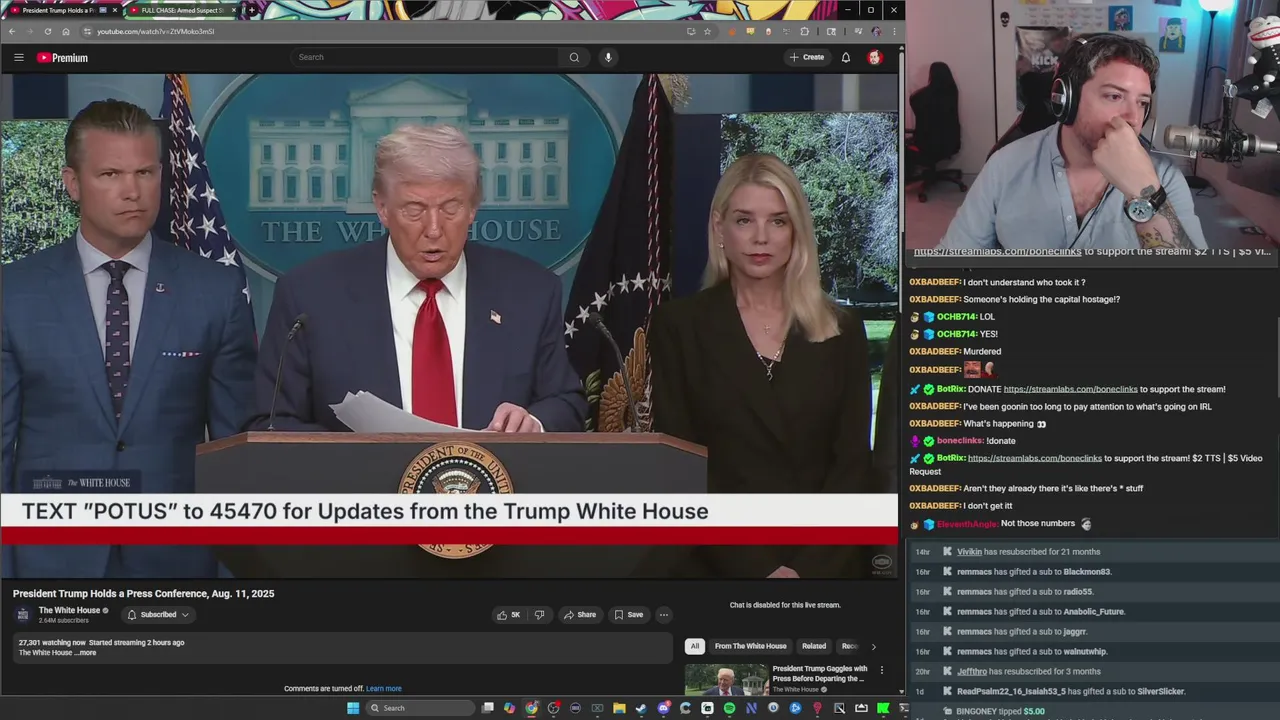Bookmark this page with the star icon

click(x=707, y=31)
